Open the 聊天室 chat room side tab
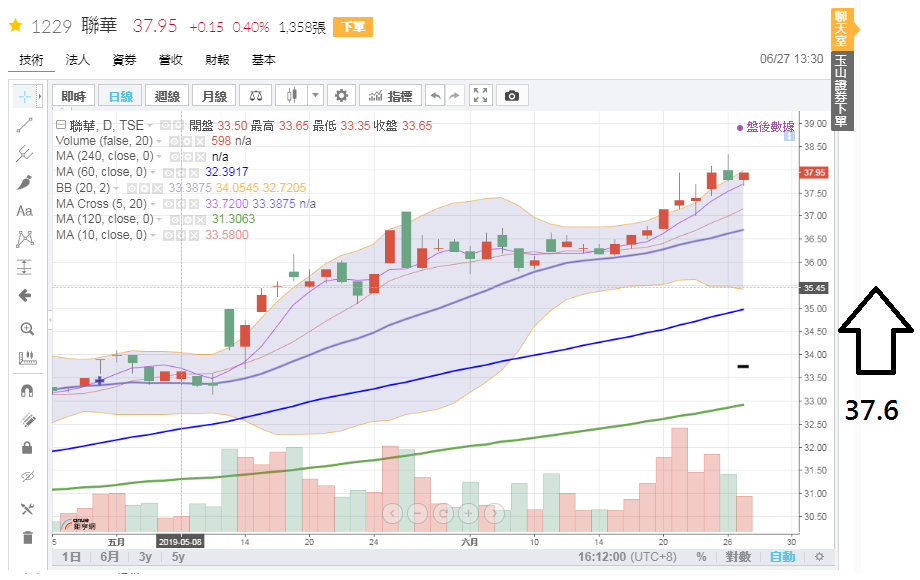Screen dimensions: 920x580 tap(841, 29)
